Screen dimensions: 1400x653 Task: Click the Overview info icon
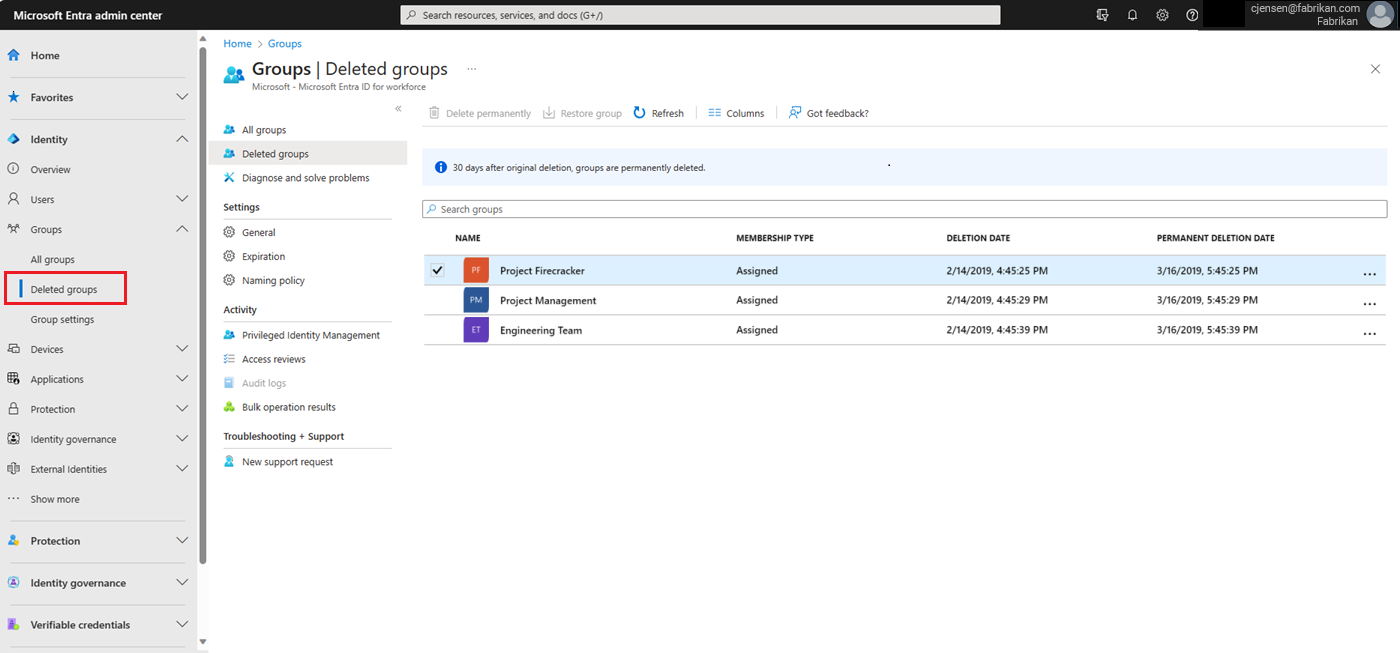[14, 170]
